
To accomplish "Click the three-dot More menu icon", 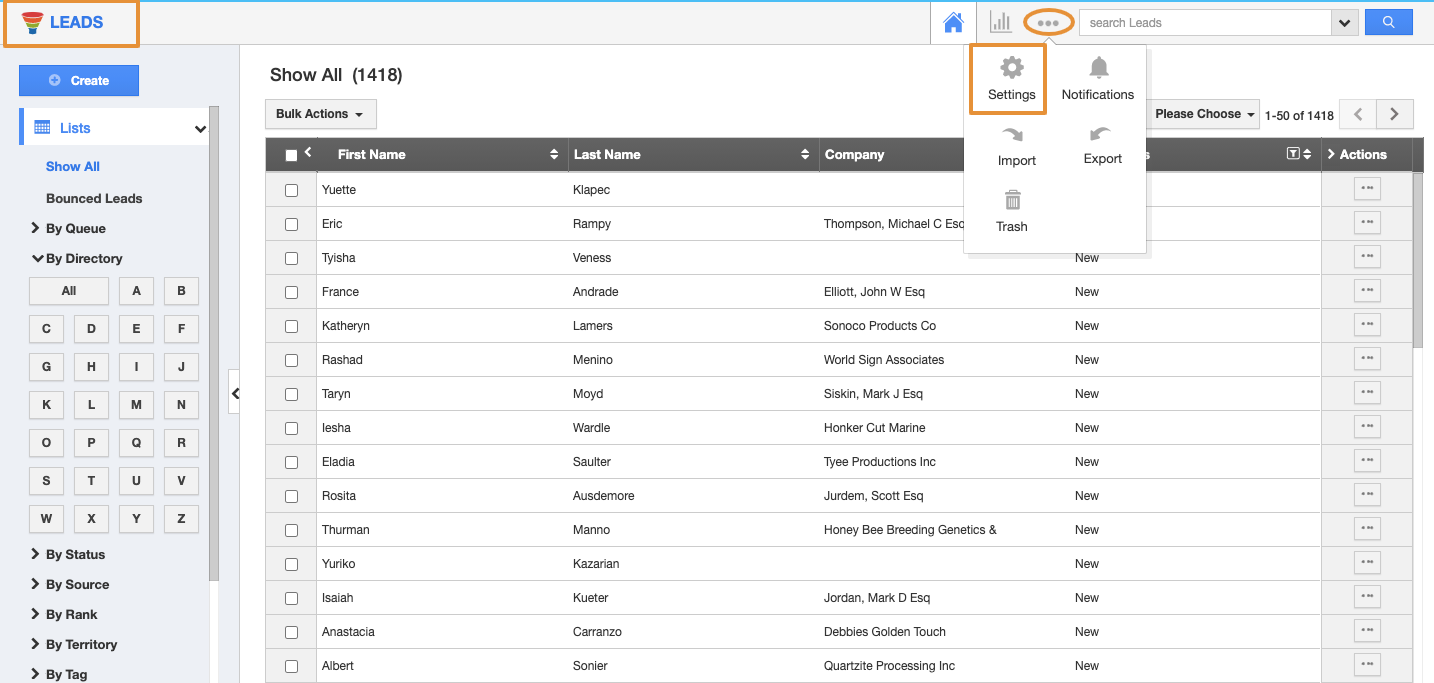I will pos(1048,22).
